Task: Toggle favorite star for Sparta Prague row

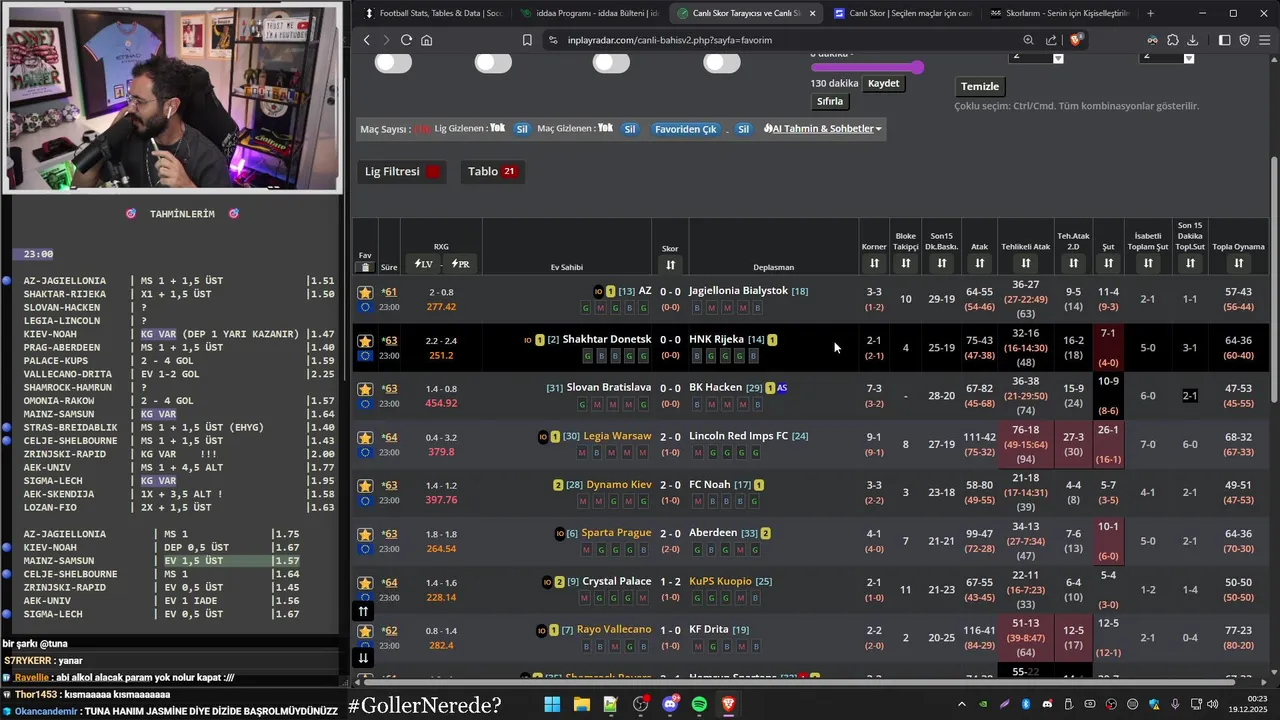Action: pos(365,534)
